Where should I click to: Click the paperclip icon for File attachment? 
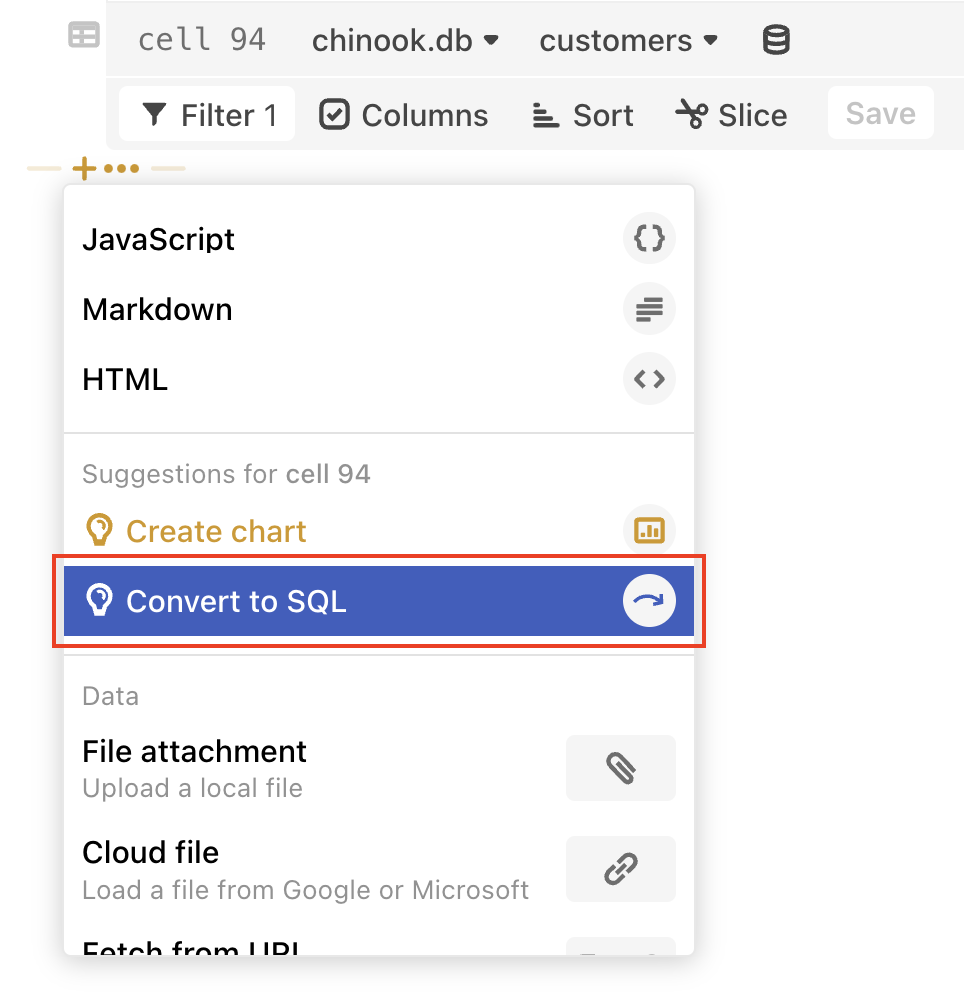click(x=620, y=768)
